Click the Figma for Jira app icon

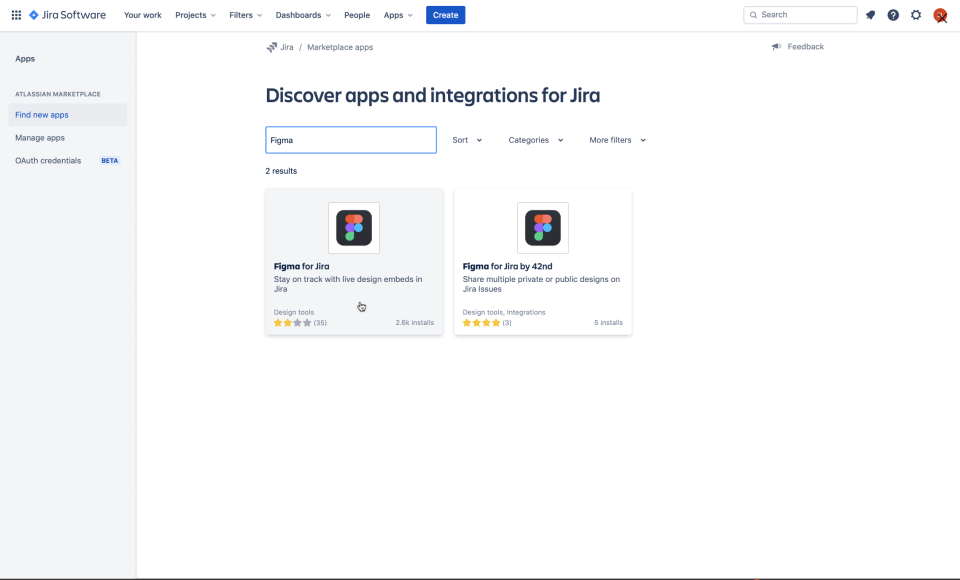coord(353,228)
